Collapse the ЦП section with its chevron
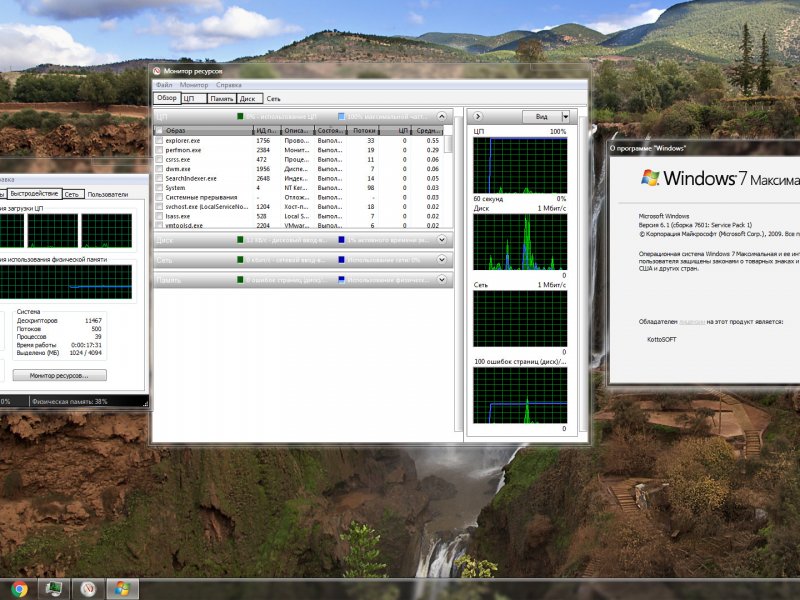This screenshot has height=600, width=800. click(x=442, y=116)
